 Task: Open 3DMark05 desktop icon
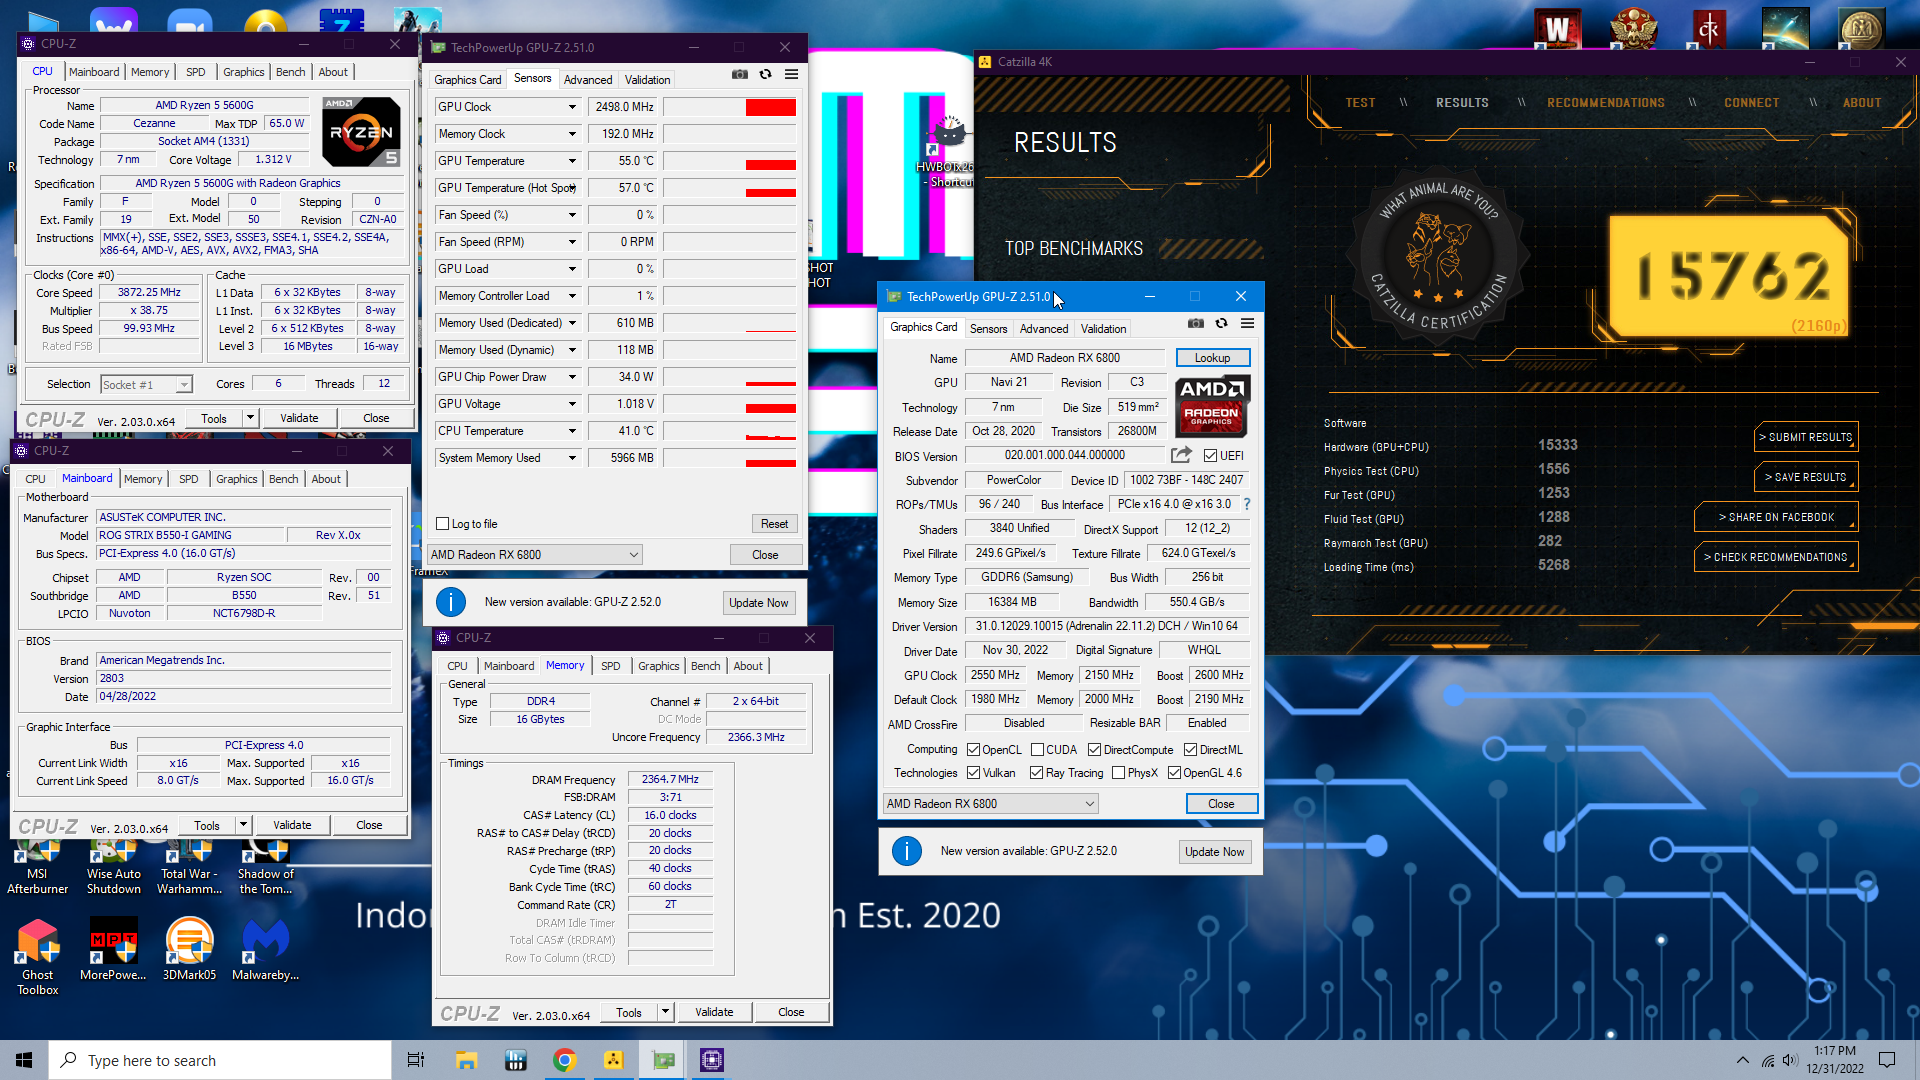point(189,950)
